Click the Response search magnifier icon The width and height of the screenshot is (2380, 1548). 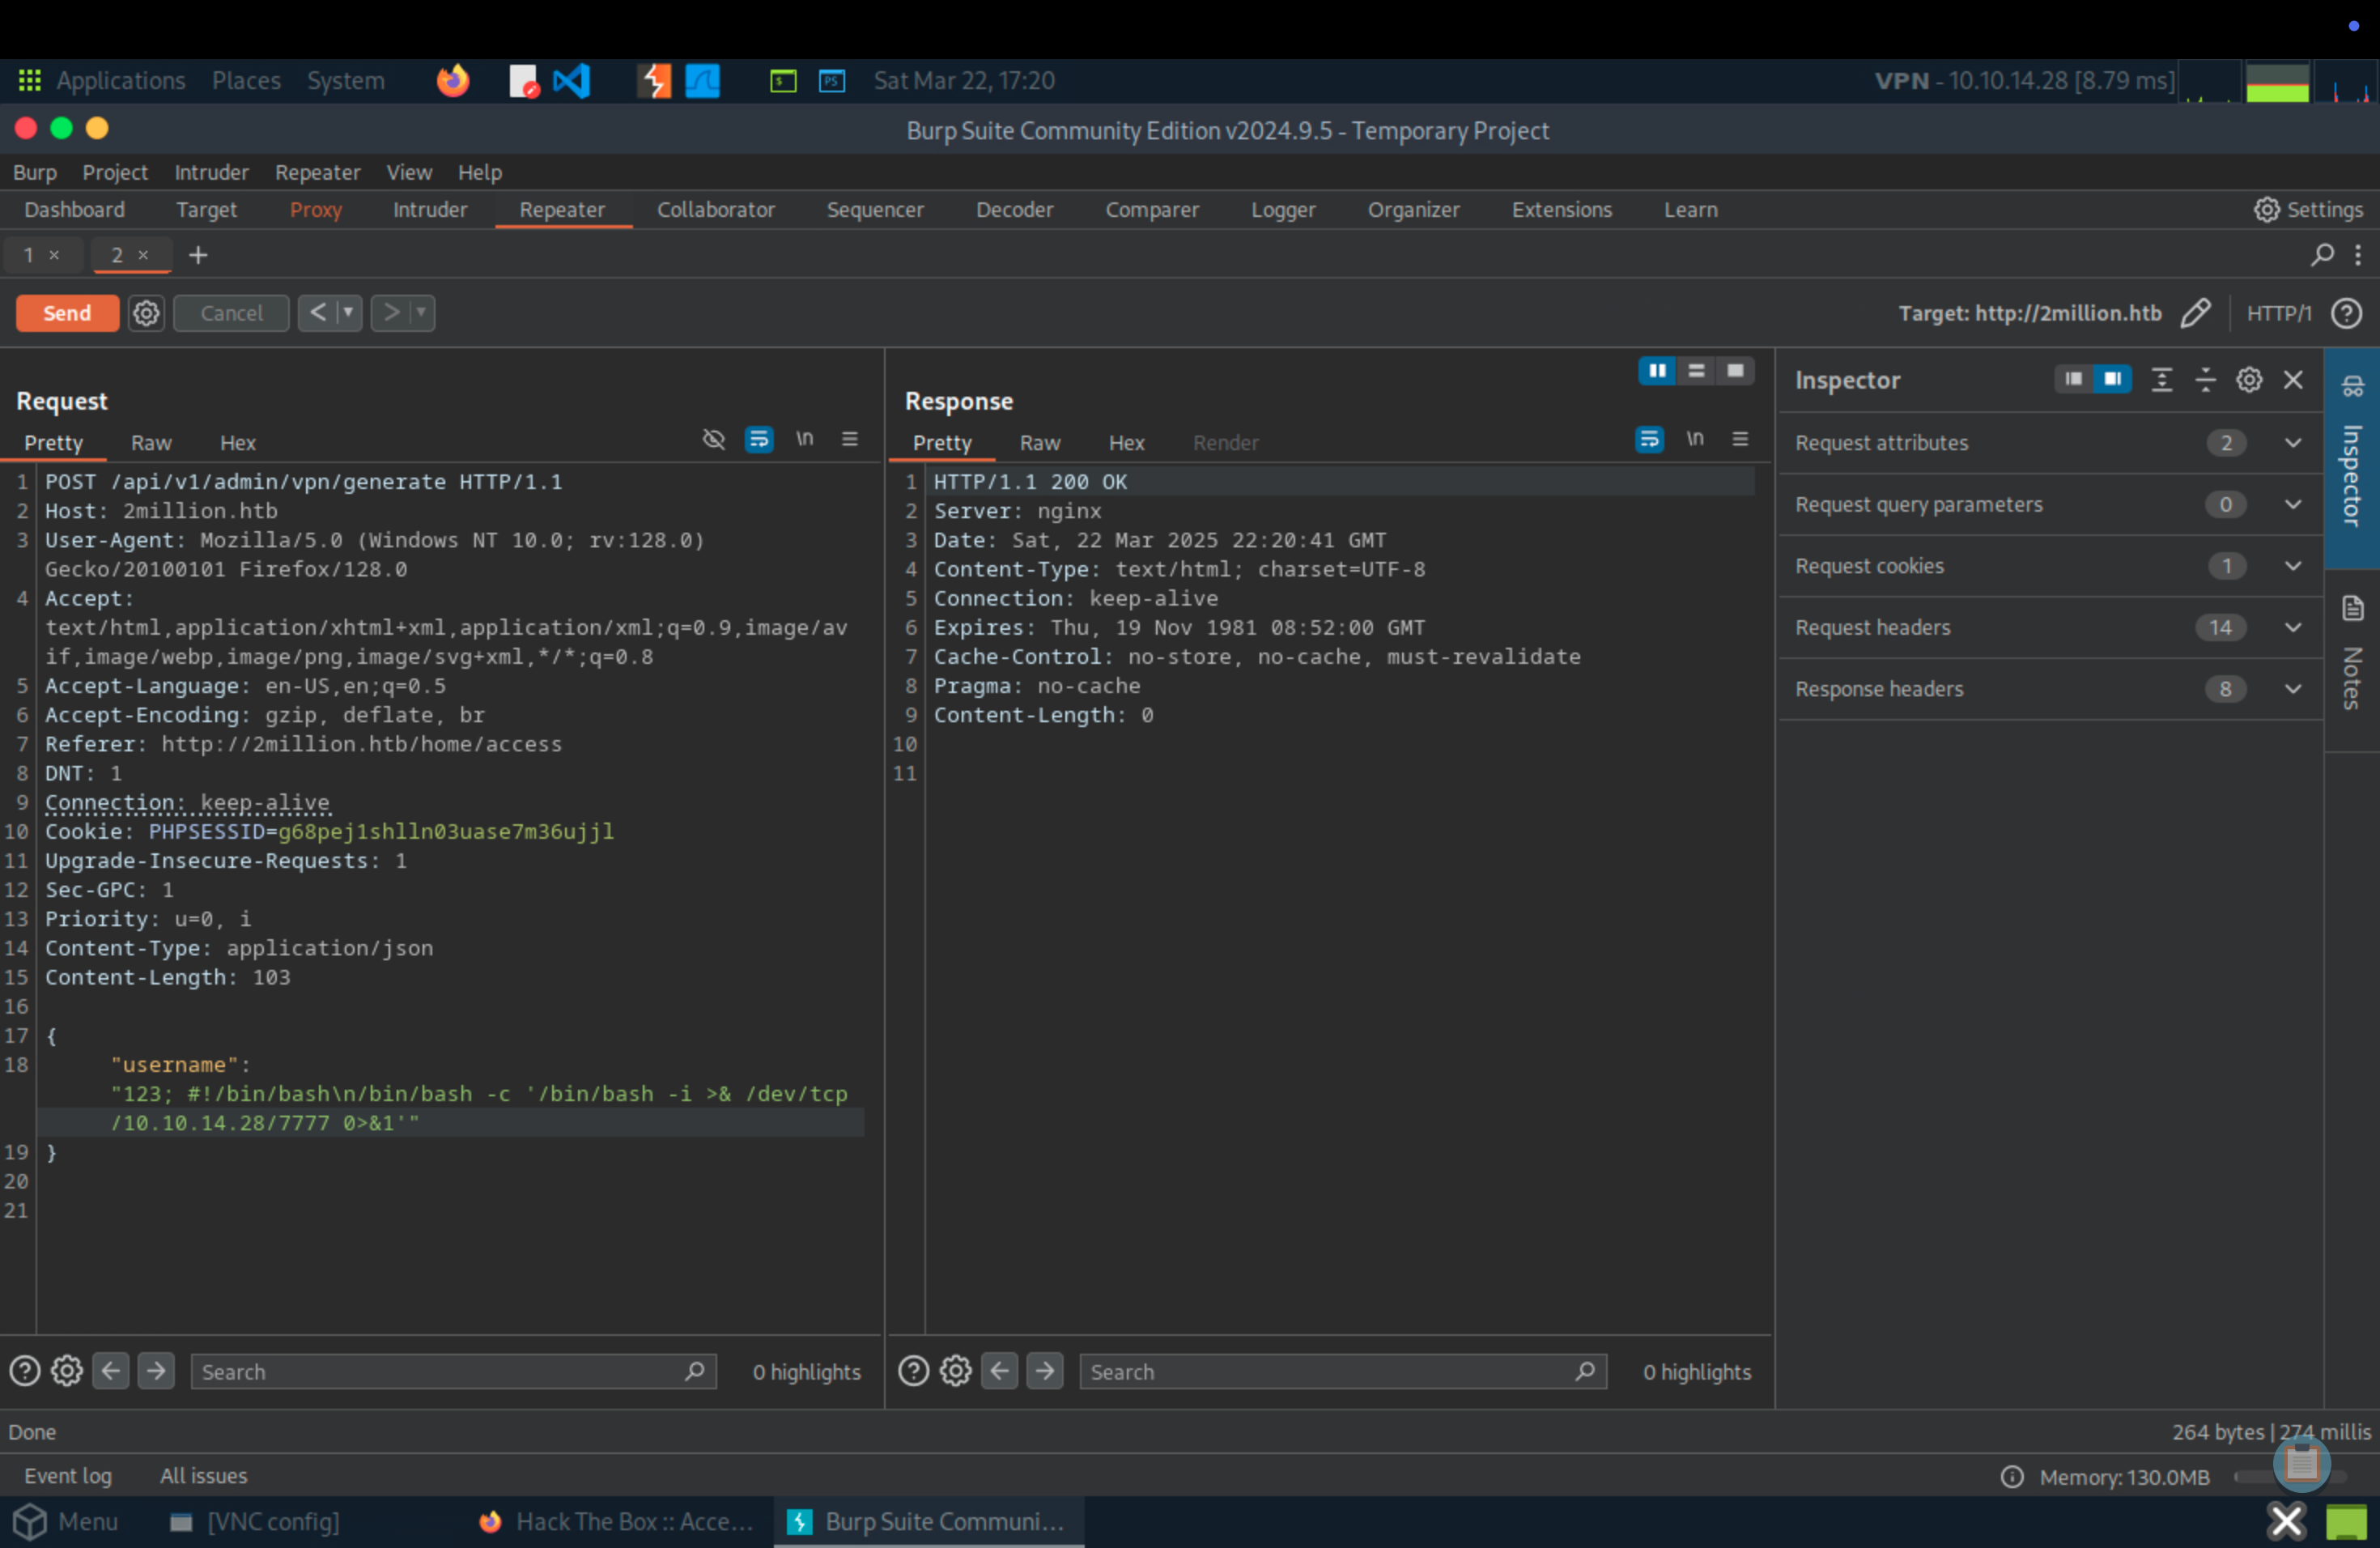click(x=1584, y=1371)
